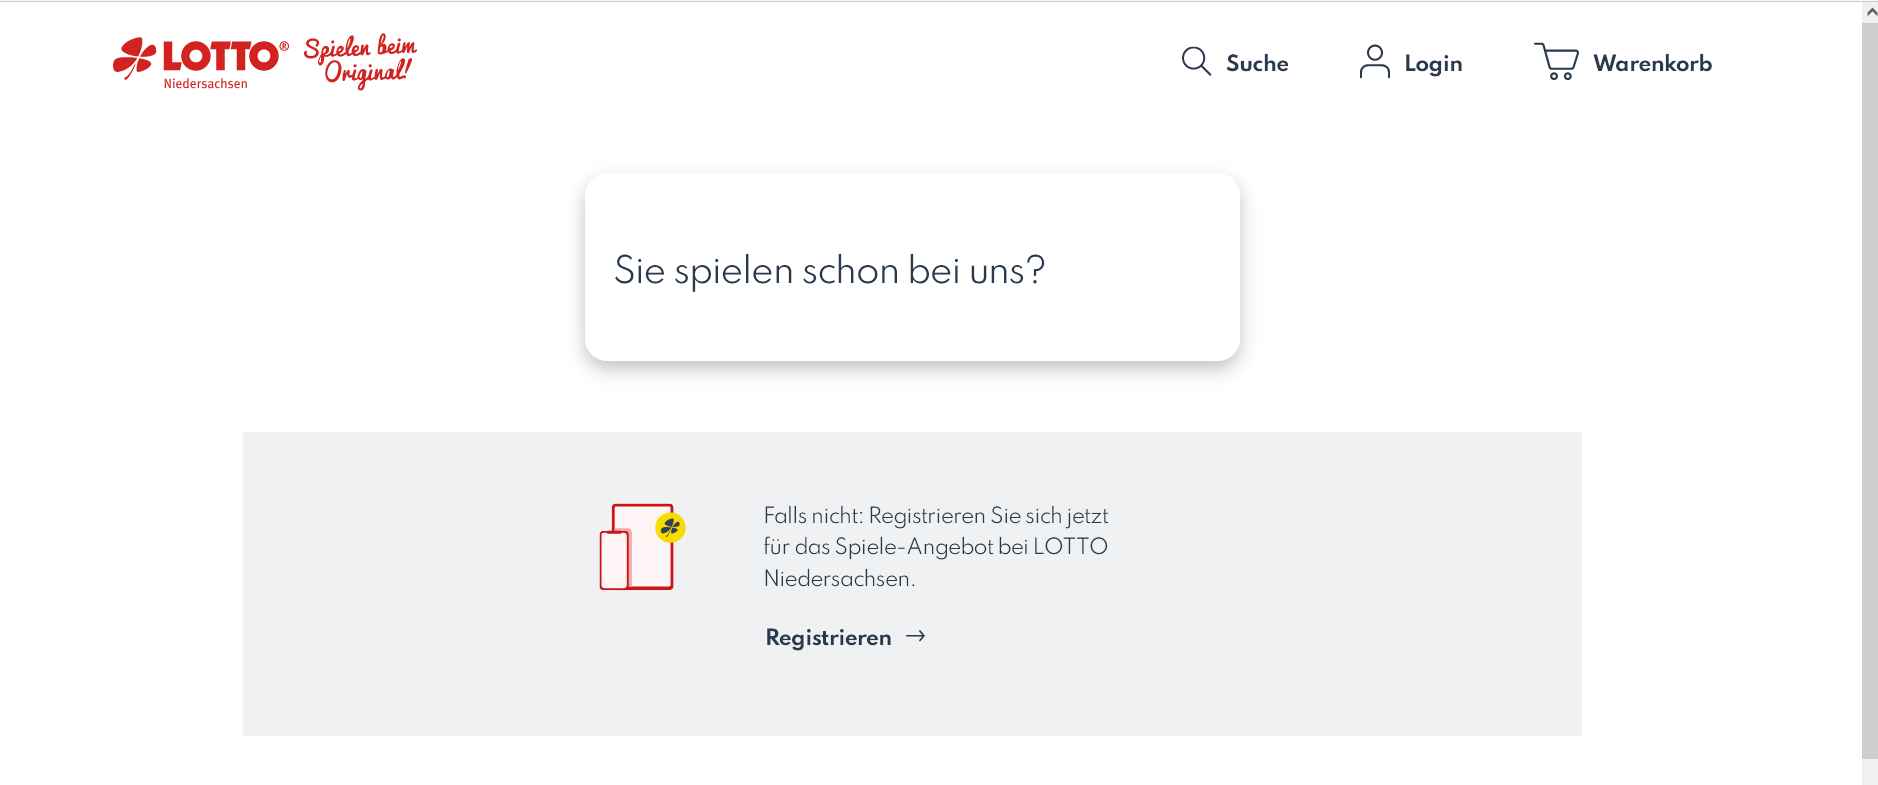Image resolution: width=1878 pixels, height=785 pixels.
Task: Click the magnifying glass search icon
Action: coord(1196,62)
